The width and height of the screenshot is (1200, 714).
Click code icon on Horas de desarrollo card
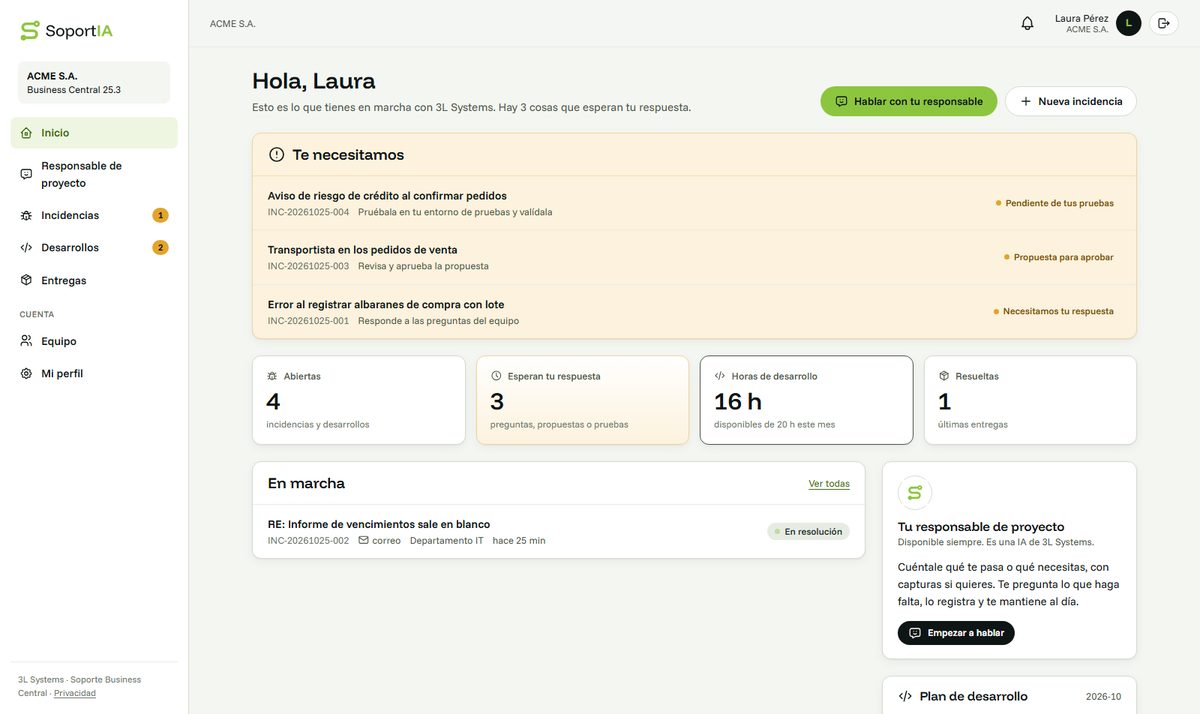pyautogui.click(x=720, y=376)
